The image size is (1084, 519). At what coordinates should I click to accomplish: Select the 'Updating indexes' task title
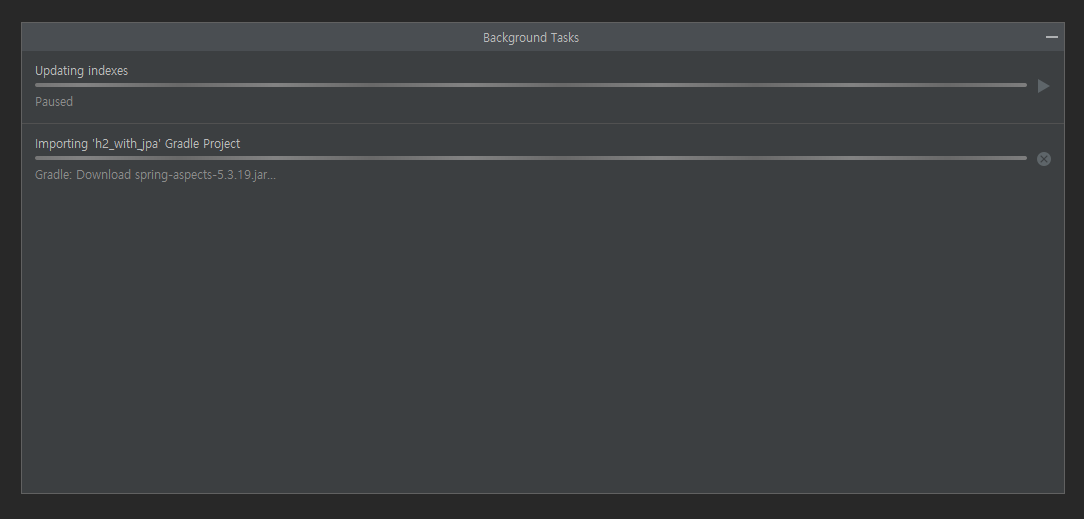pos(82,70)
